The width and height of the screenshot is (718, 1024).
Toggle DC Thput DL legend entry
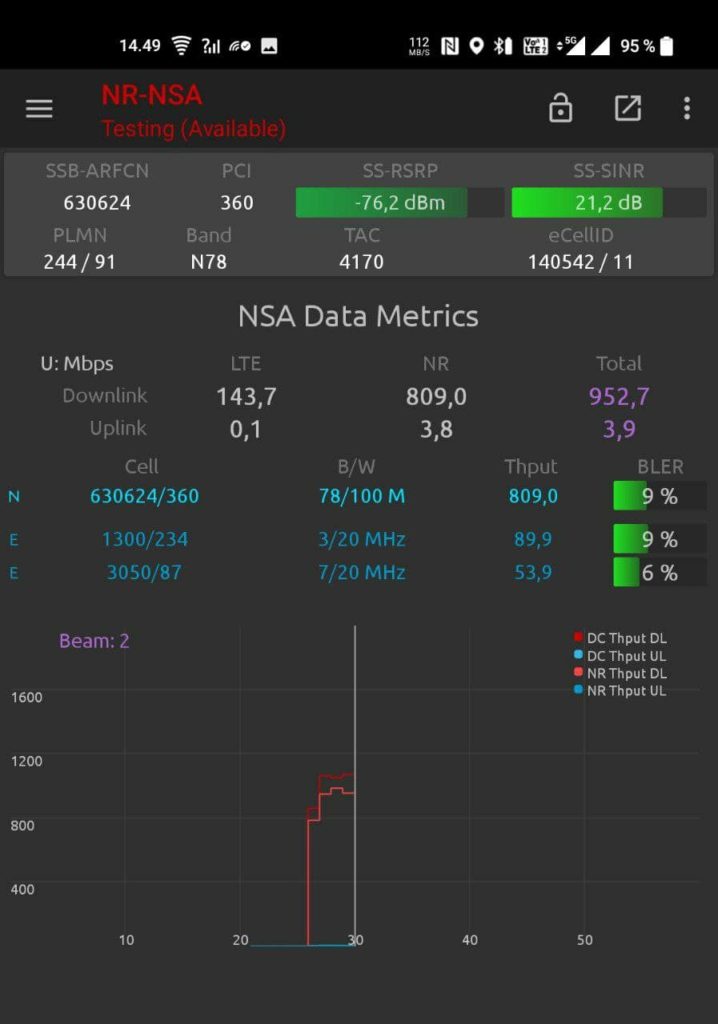(x=620, y=638)
